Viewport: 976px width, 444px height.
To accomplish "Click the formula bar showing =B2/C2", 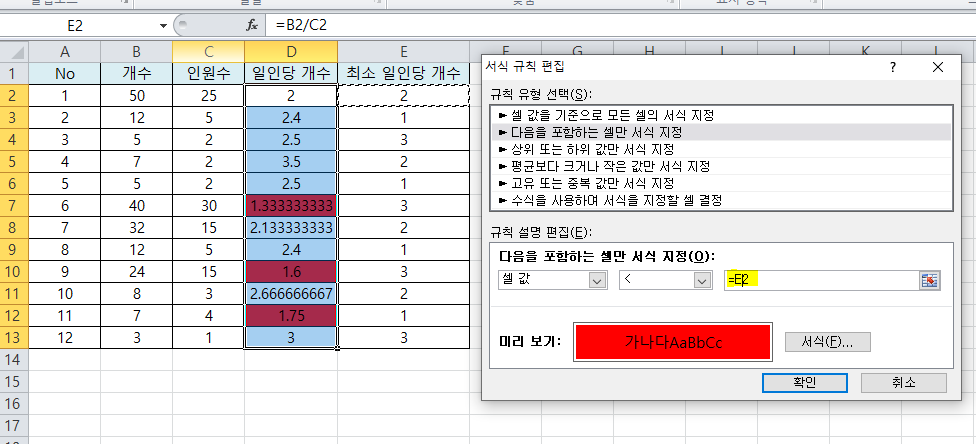I will 619,26.
